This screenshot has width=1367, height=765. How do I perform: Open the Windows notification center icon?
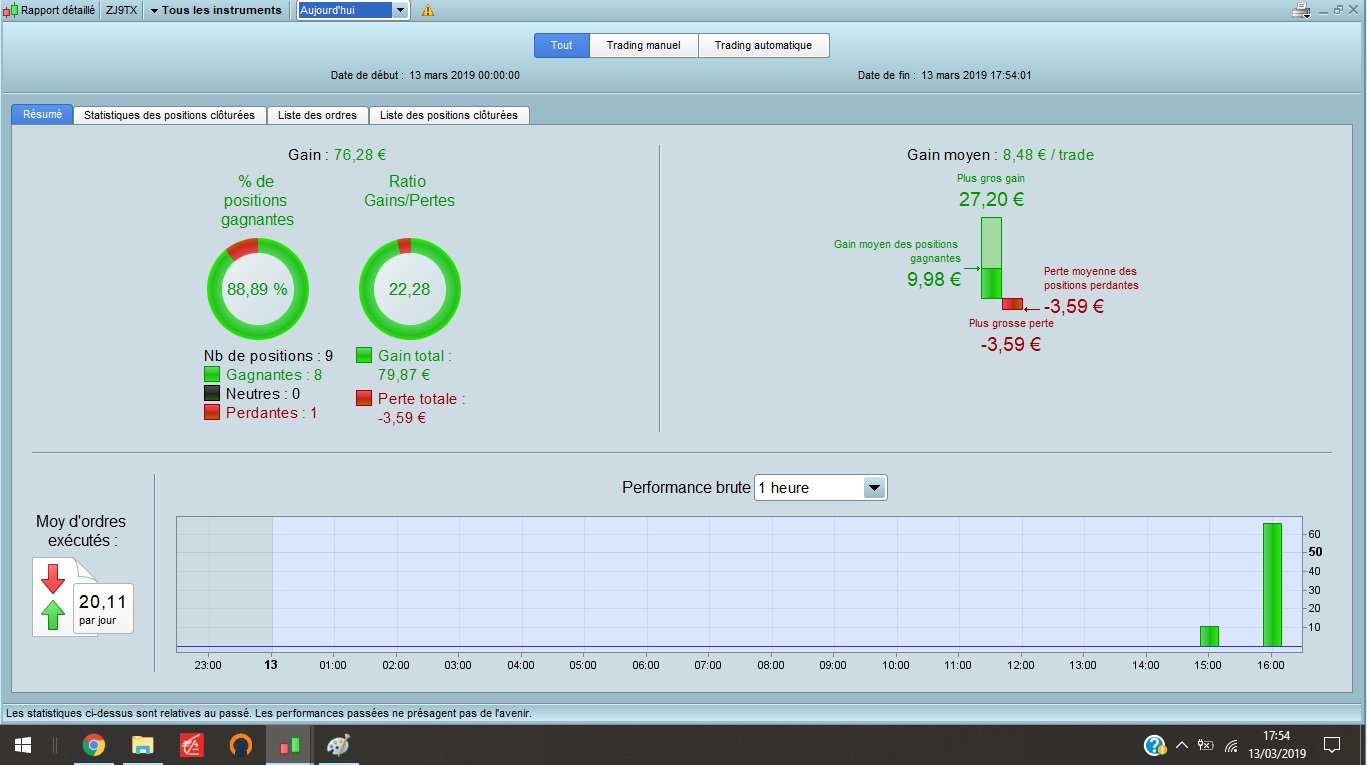[x=1331, y=745]
